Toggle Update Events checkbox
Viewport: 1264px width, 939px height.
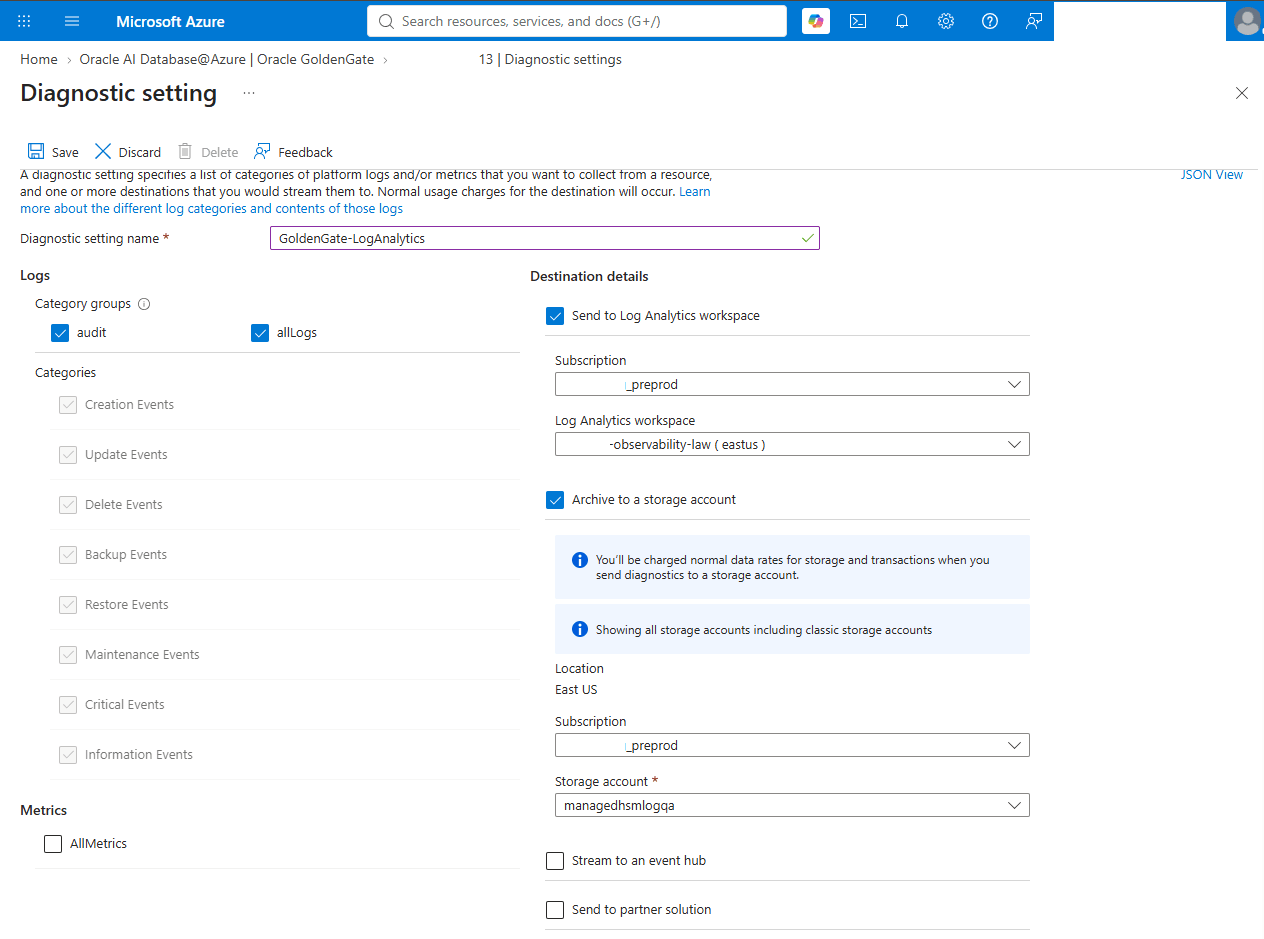tap(68, 455)
